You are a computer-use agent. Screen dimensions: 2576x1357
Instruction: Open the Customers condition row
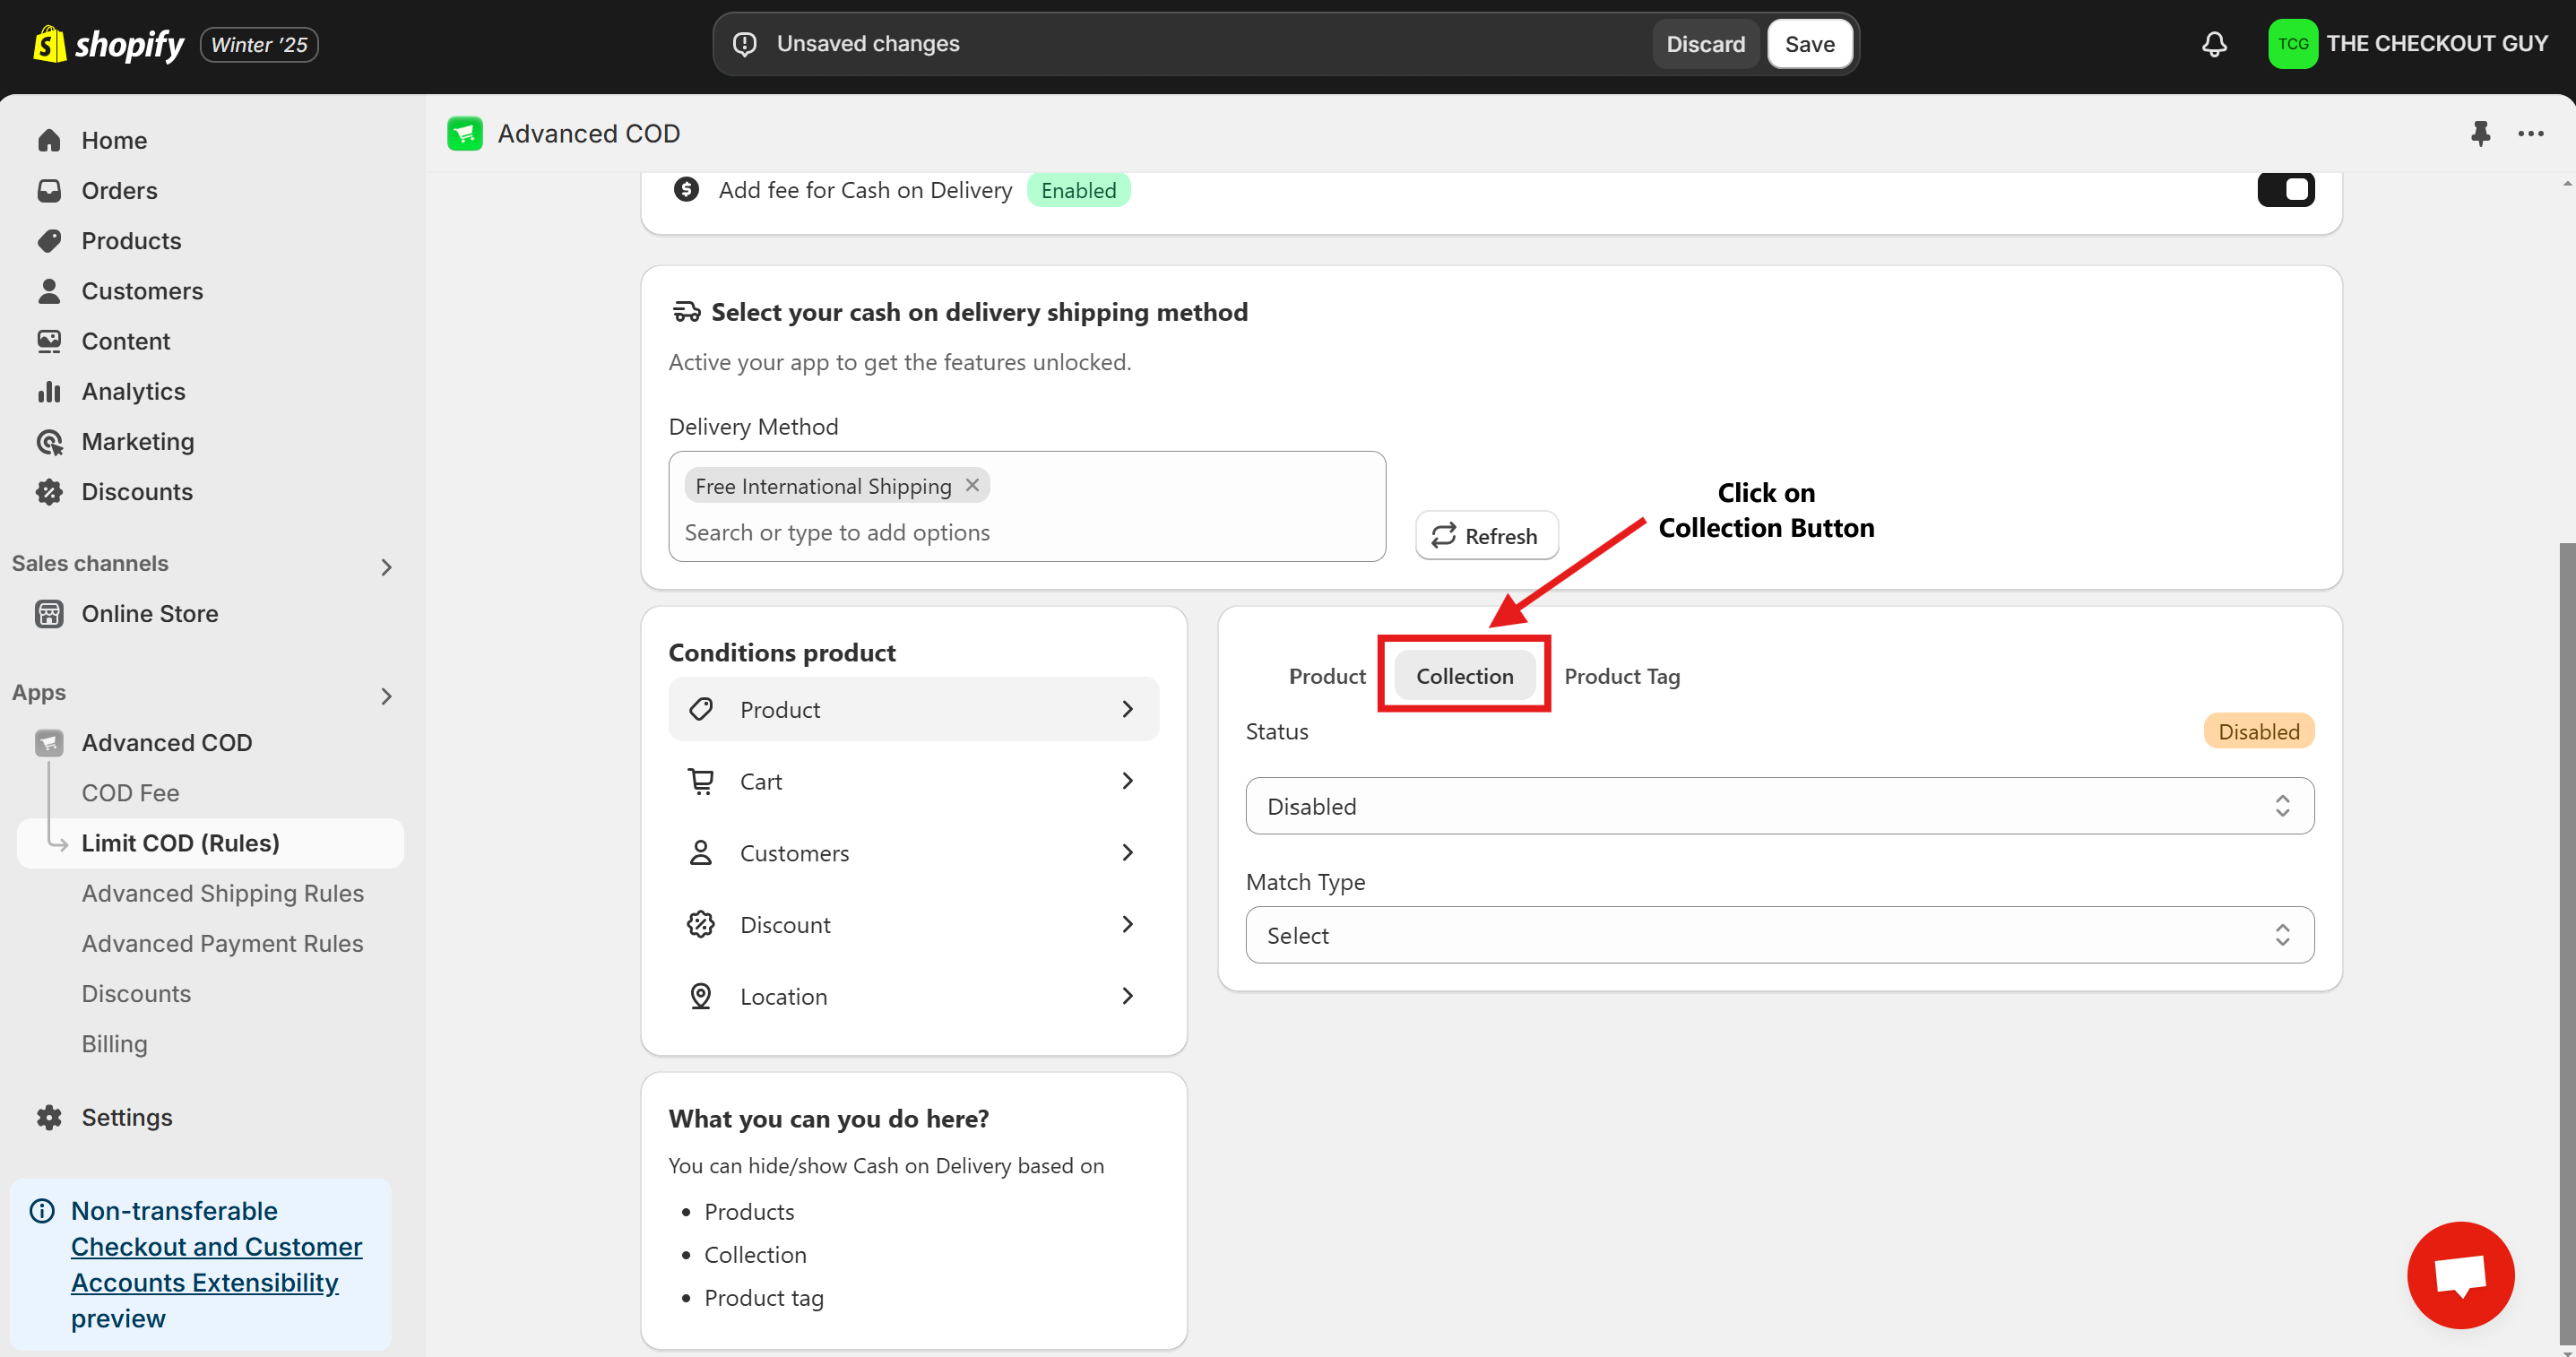(913, 853)
